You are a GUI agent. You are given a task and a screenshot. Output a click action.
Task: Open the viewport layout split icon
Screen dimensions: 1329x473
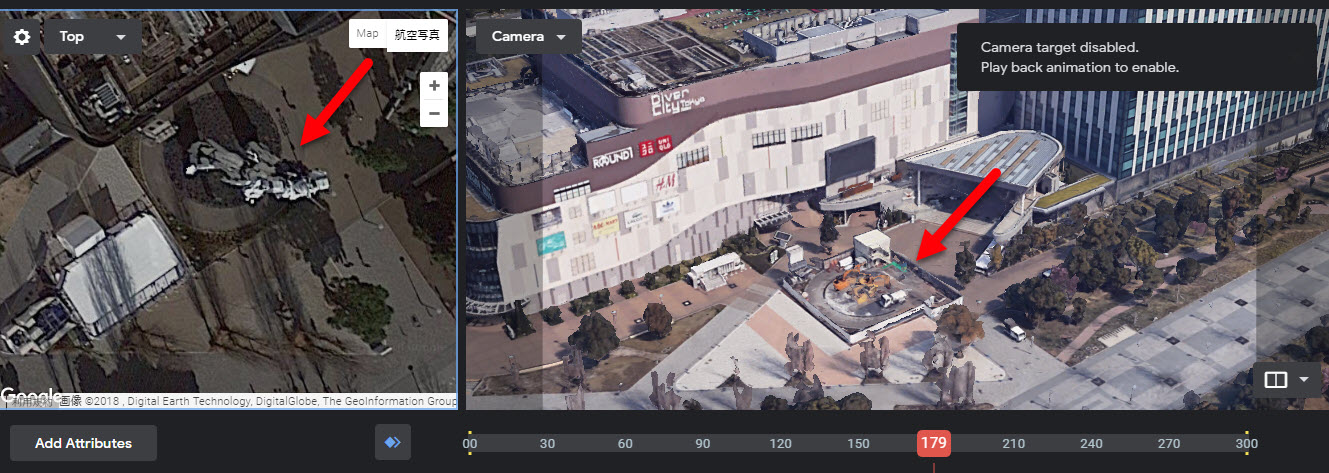click(x=1275, y=380)
